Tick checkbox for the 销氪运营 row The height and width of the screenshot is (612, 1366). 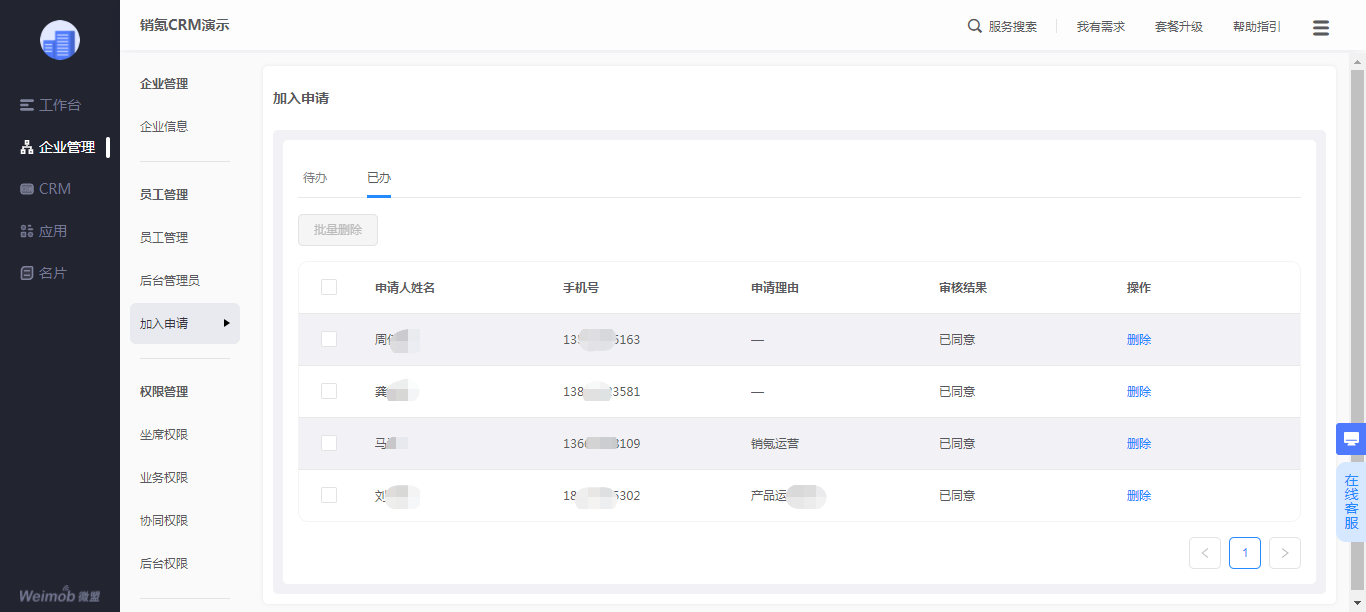pyautogui.click(x=329, y=443)
